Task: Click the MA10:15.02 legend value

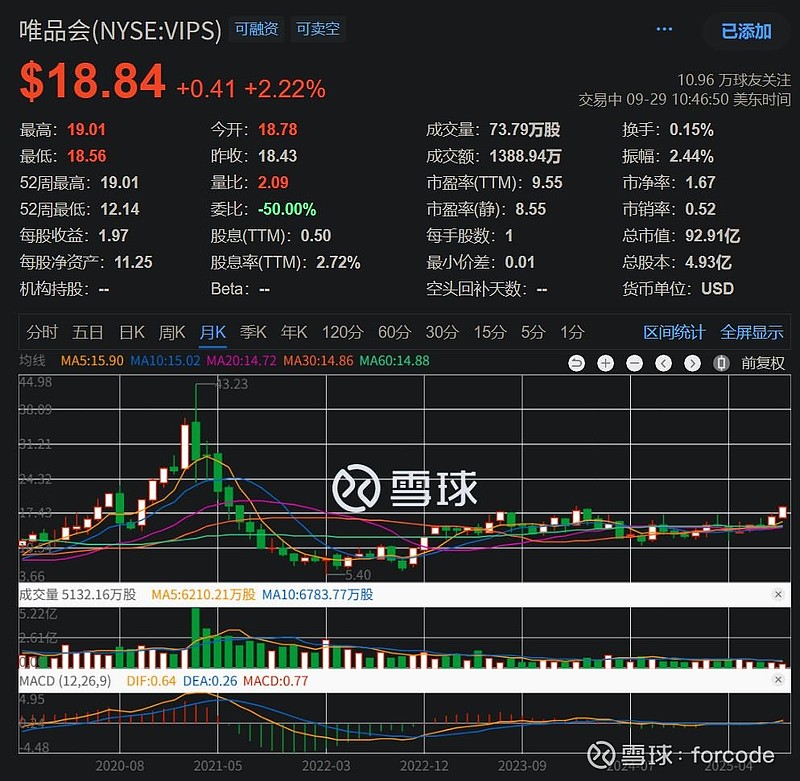Action: (165, 361)
